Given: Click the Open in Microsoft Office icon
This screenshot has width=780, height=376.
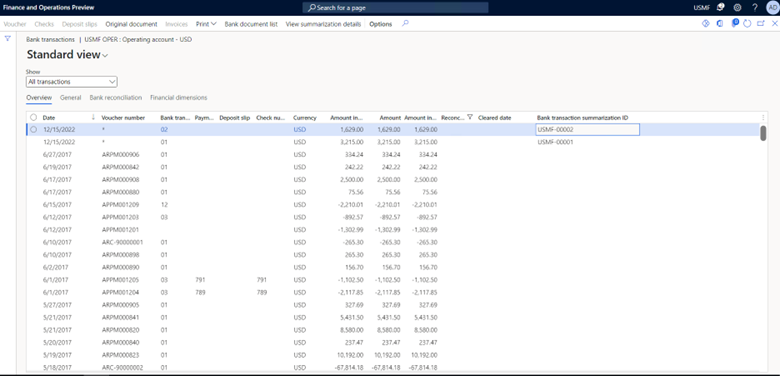Looking at the screenshot, I should [719, 23].
